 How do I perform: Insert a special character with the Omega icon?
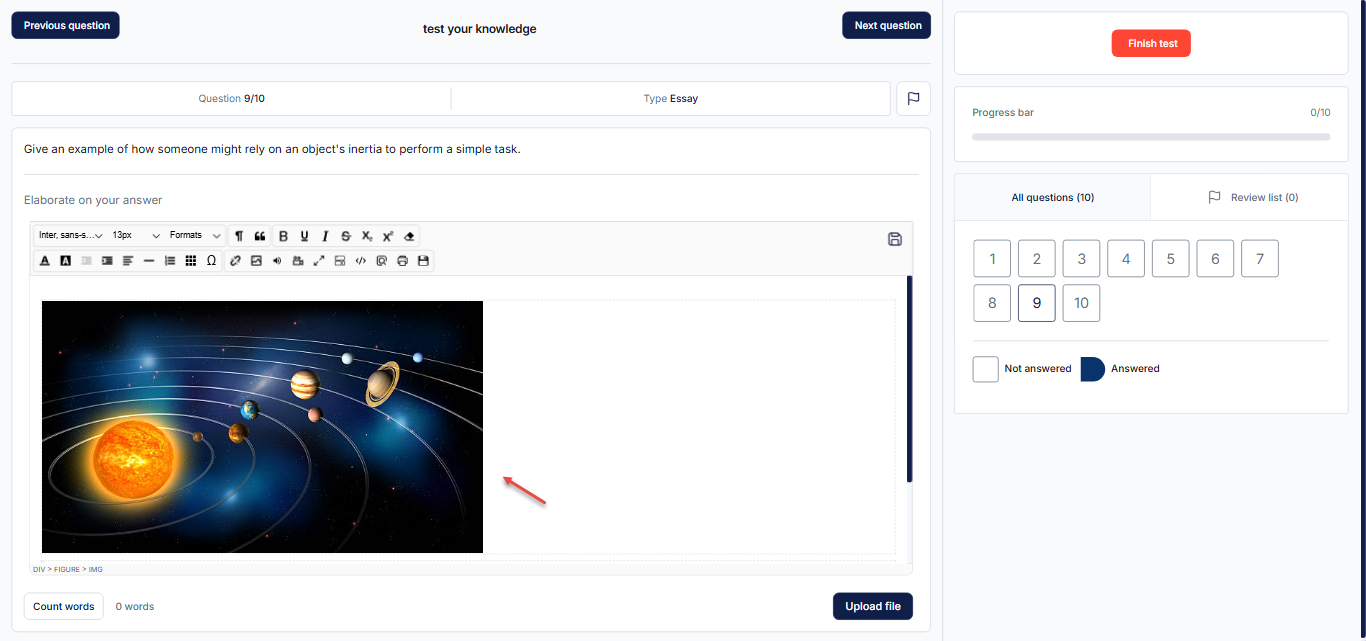tap(211, 261)
